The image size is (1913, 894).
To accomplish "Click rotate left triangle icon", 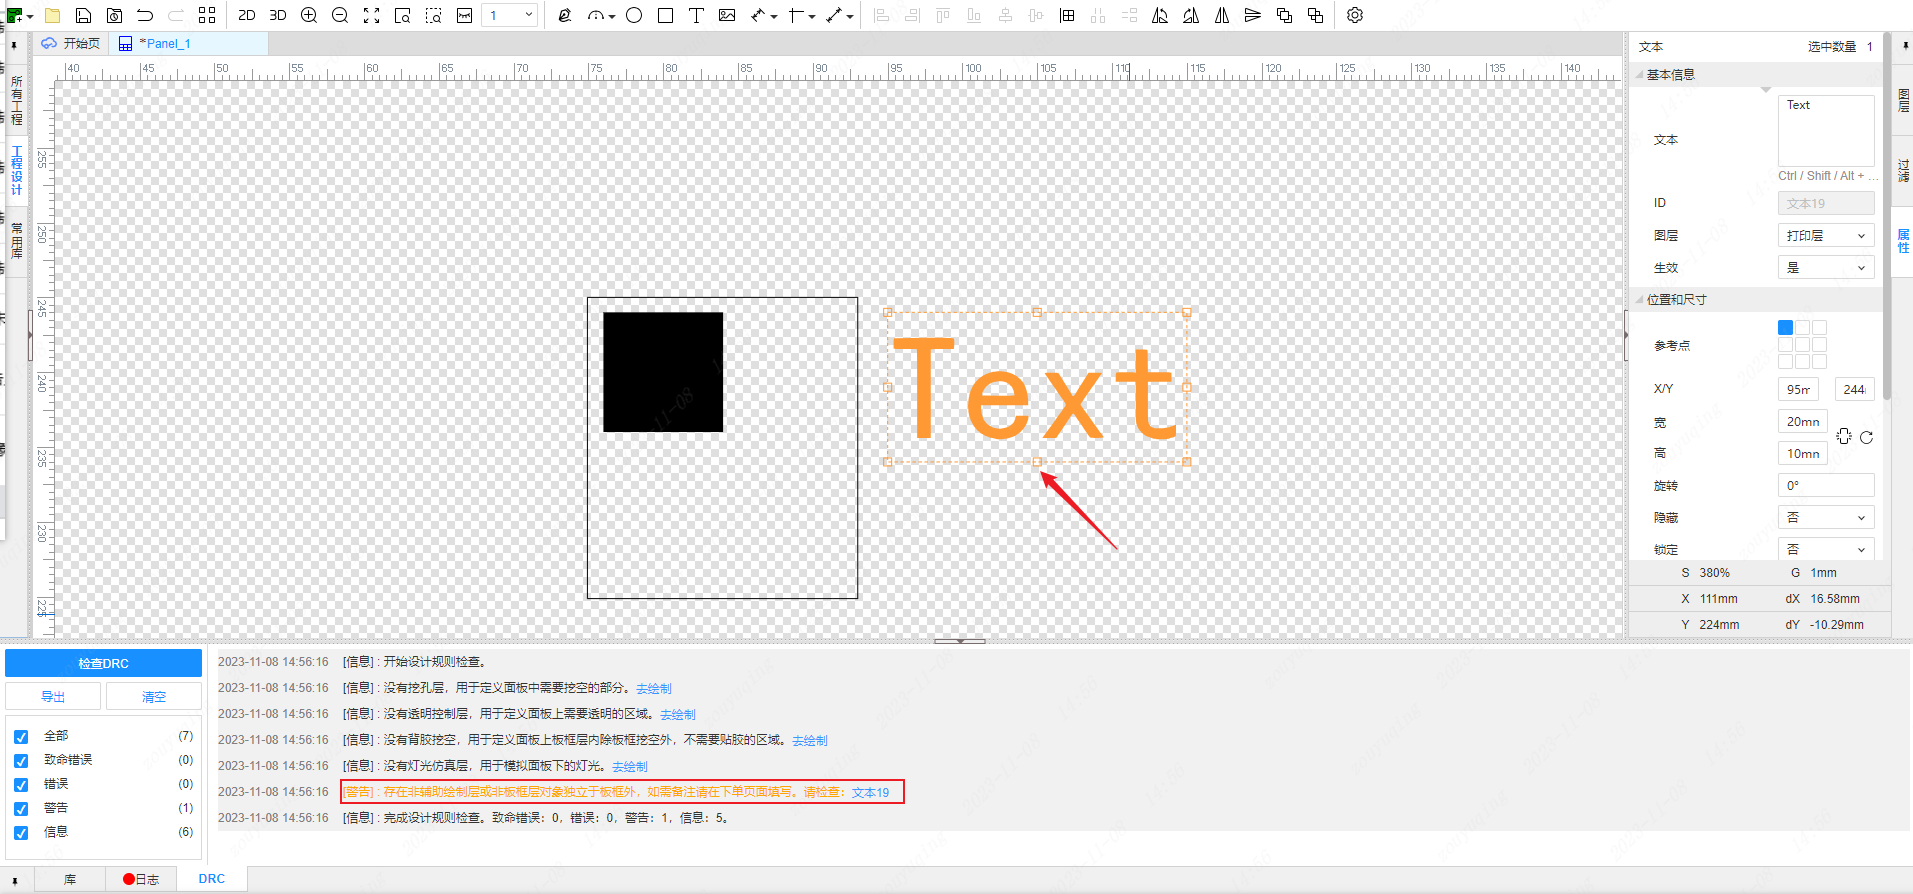I will (1160, 15).
